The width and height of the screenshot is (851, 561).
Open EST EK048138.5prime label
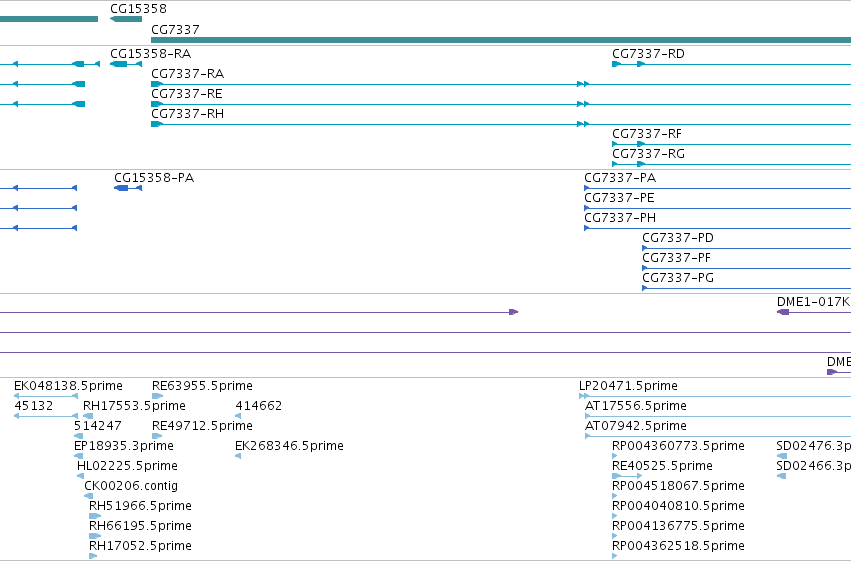(x=68, y=386)
